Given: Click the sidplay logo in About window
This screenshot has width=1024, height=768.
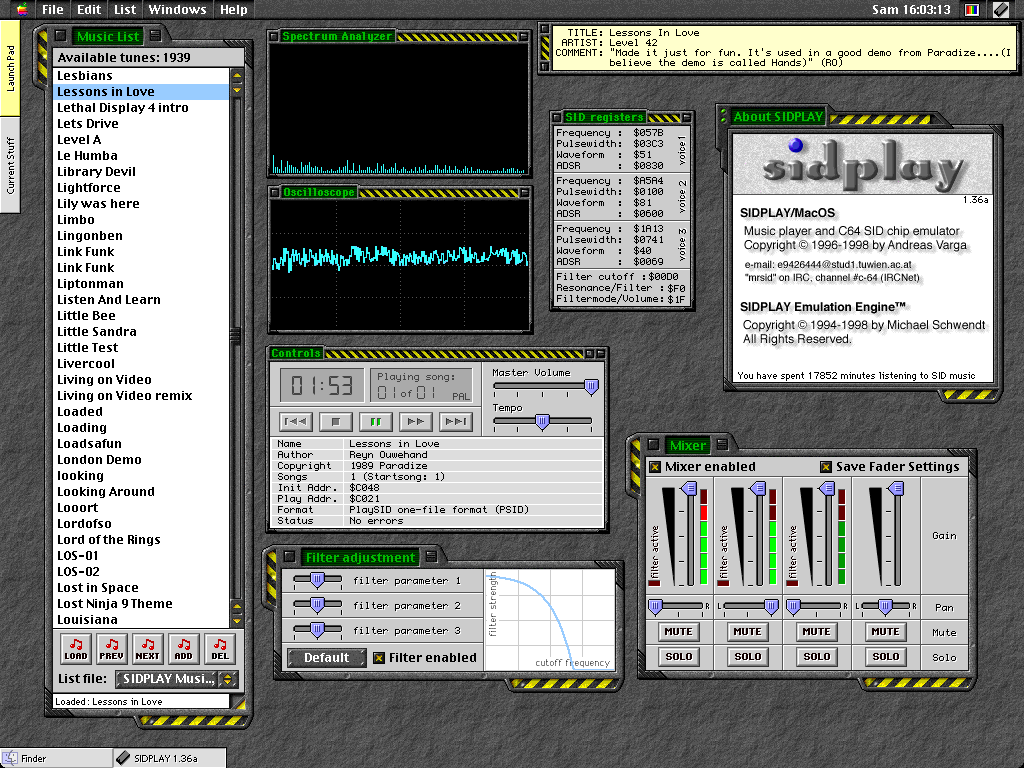Looking at the screenshot, I should pyautogui.click(x=863, y=165).
